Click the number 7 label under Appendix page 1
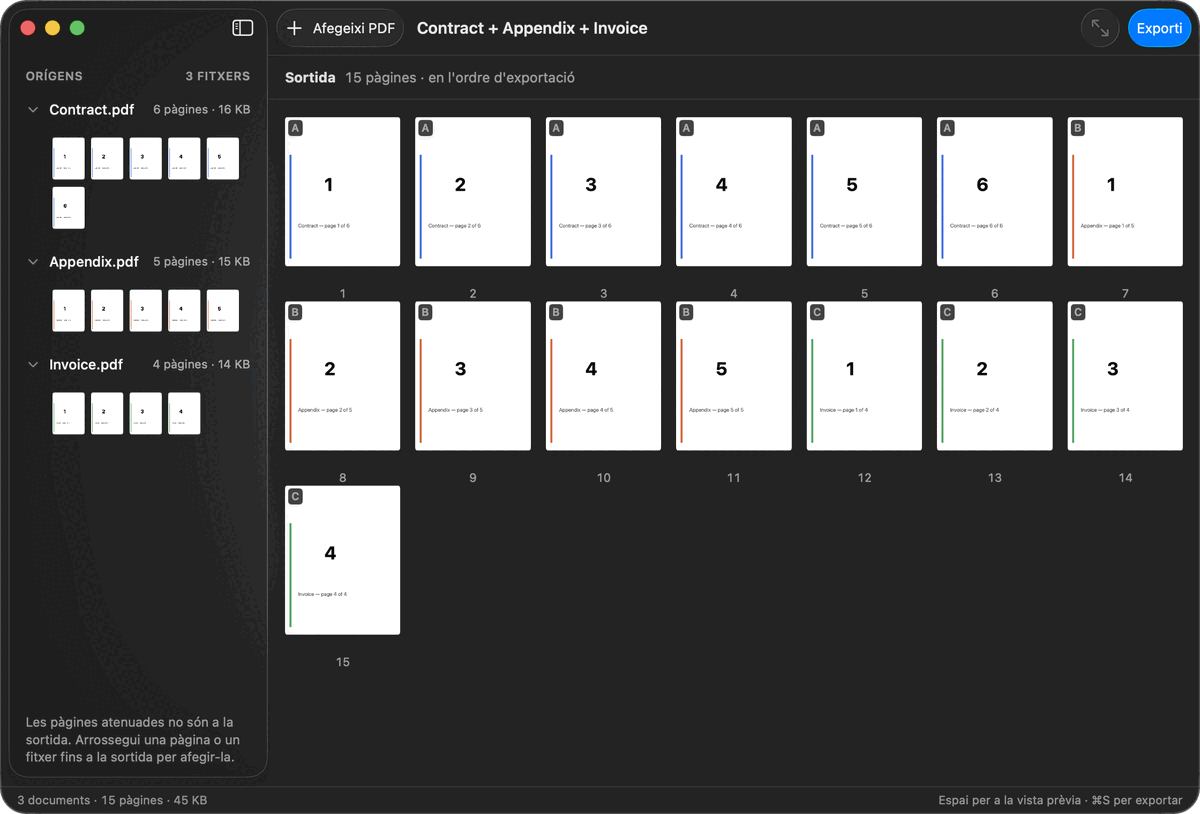1200x814 pixels. pyautogui.click(x=1126, y=294)
